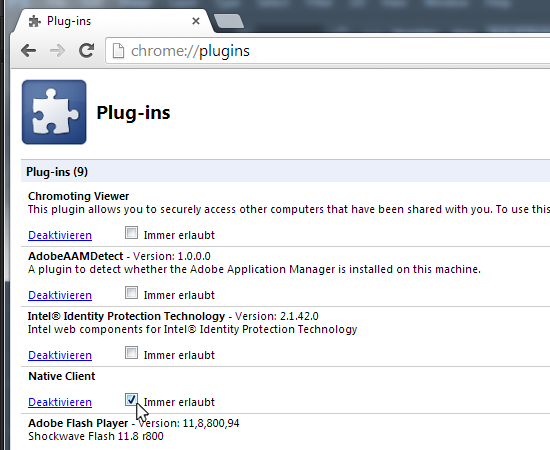Viewport: 550px width, 450px height.
Task: Click the Adobe Application Manager description text
Action: click(254, 269)
